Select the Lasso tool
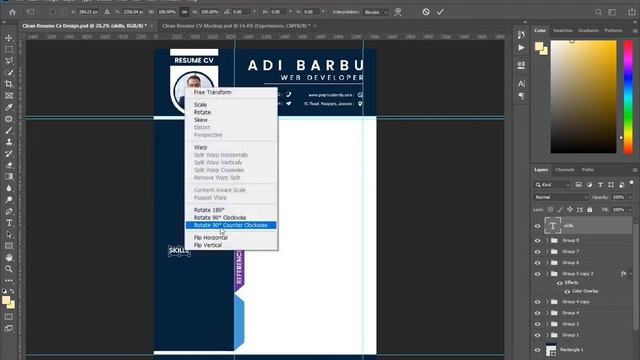Viewport: 640px width, 360px height. coord(9,61)
